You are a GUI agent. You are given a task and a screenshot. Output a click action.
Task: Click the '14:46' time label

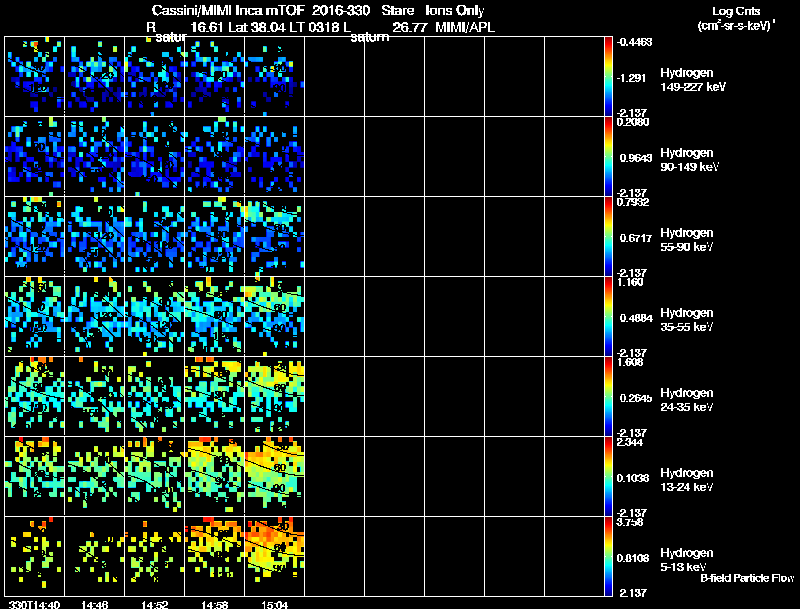[94, 605]
